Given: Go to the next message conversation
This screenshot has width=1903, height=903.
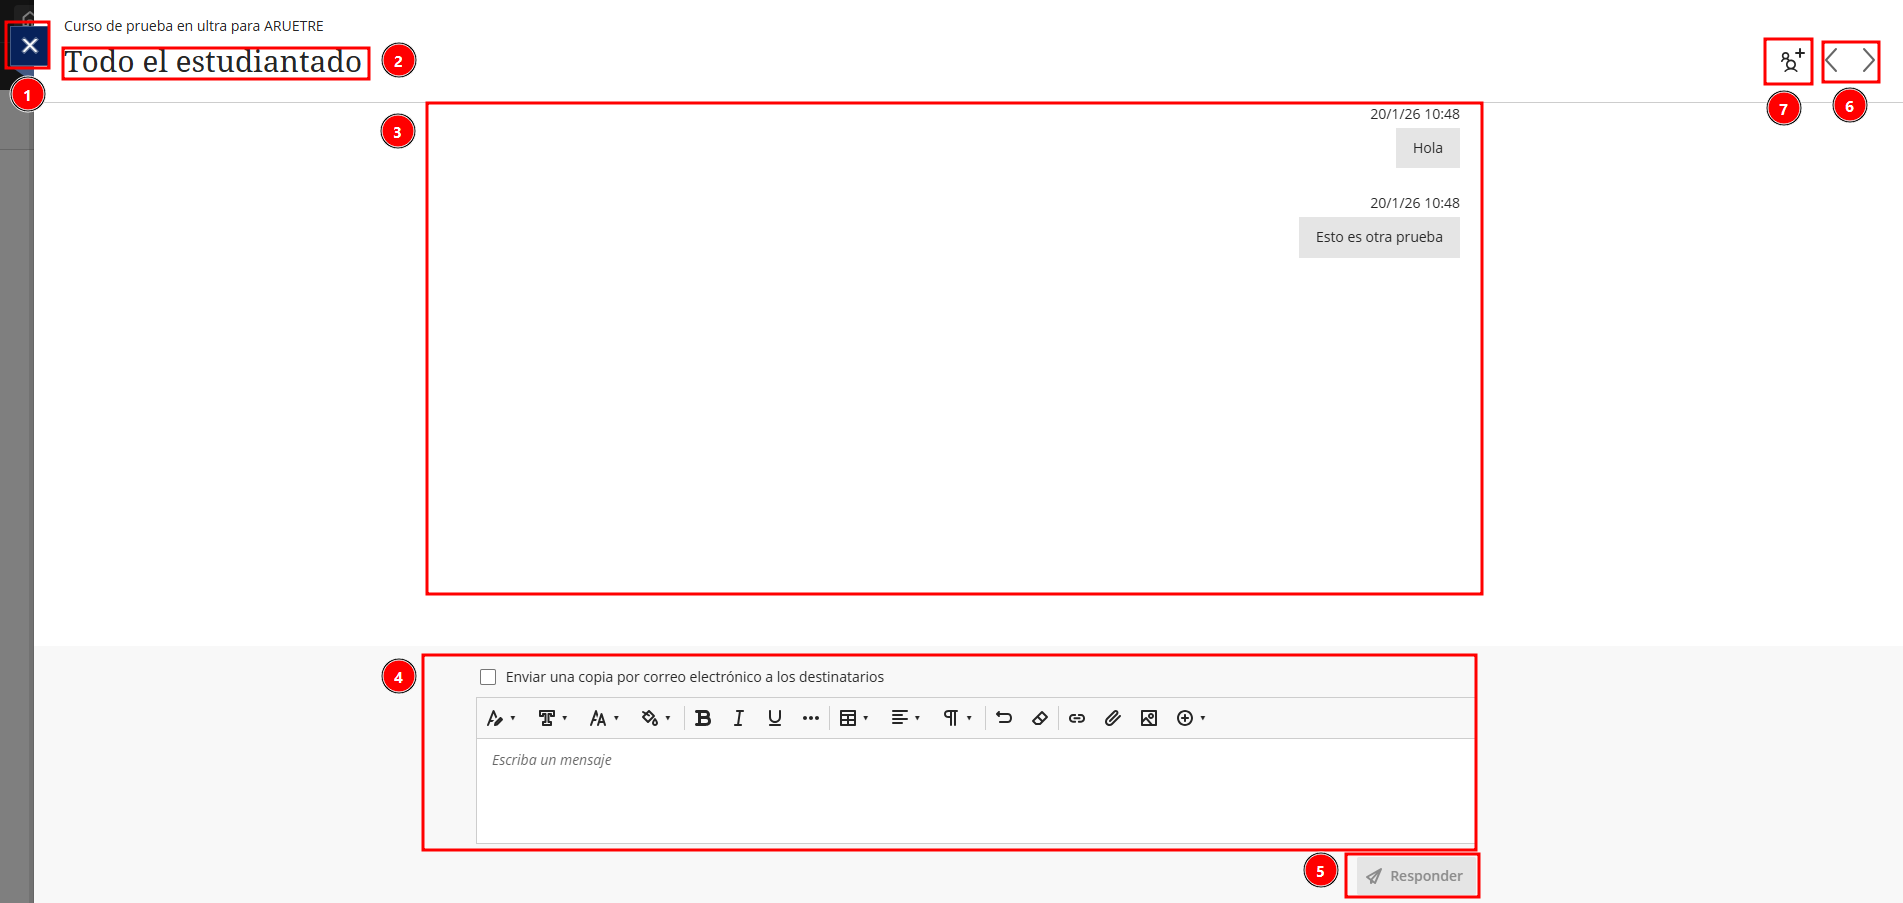Looking at the screenshot, I should 1867,61.
